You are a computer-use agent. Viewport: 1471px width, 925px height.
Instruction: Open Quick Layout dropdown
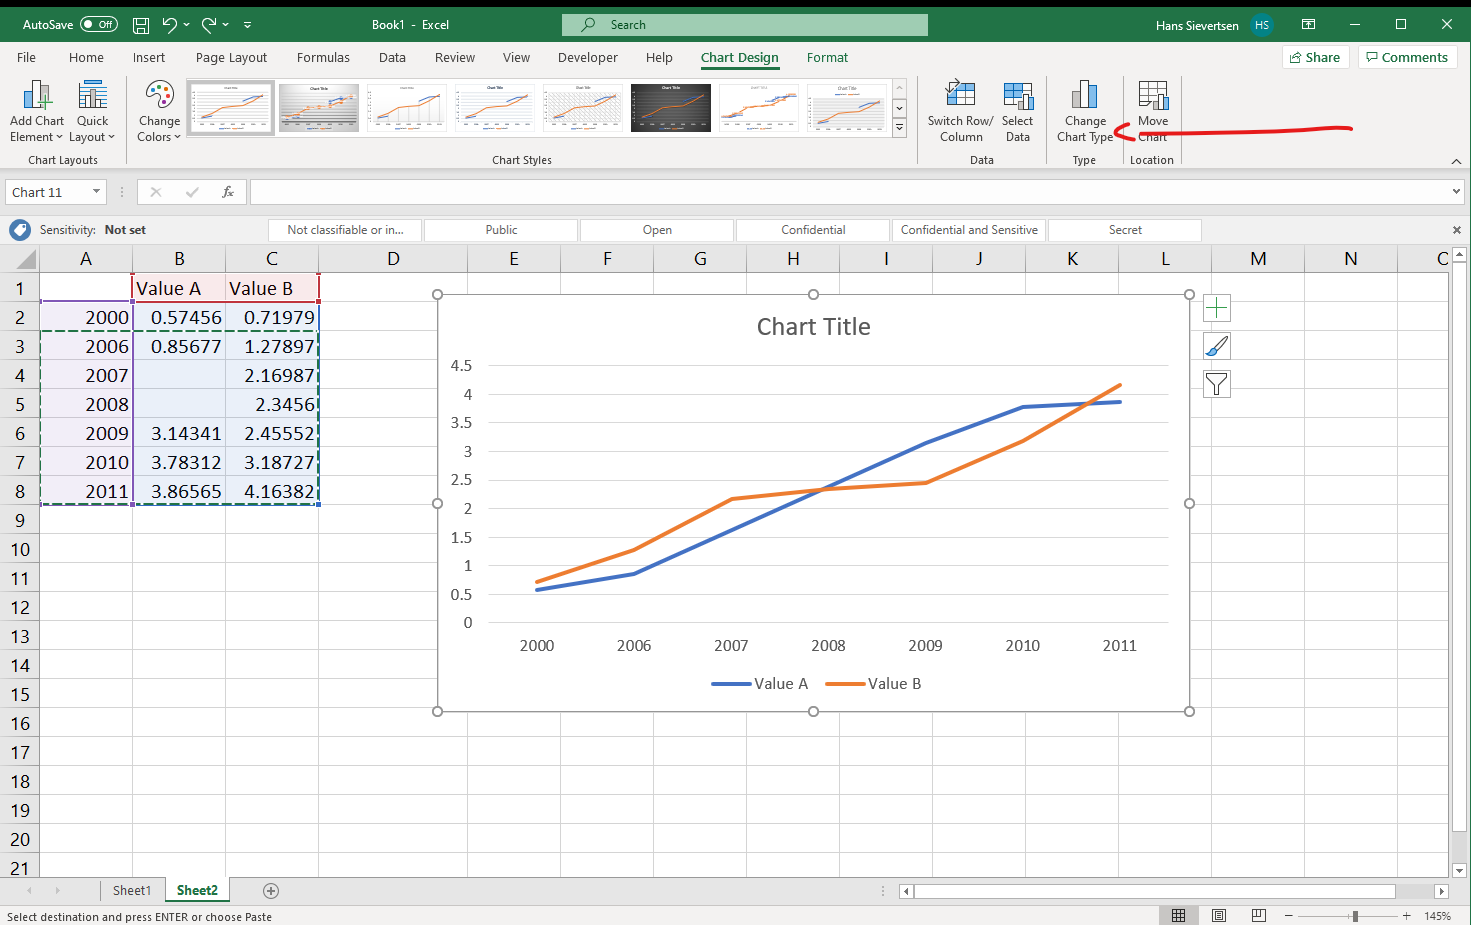(x=92, y=112)
